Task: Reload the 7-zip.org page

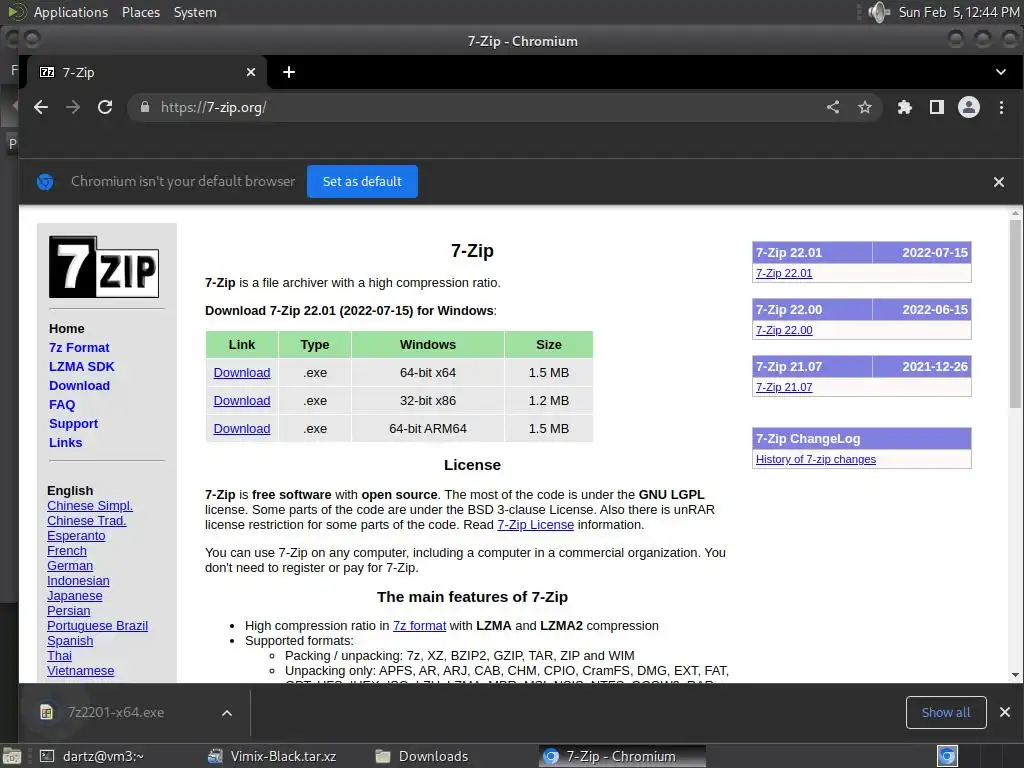Action: click(105, 107)
